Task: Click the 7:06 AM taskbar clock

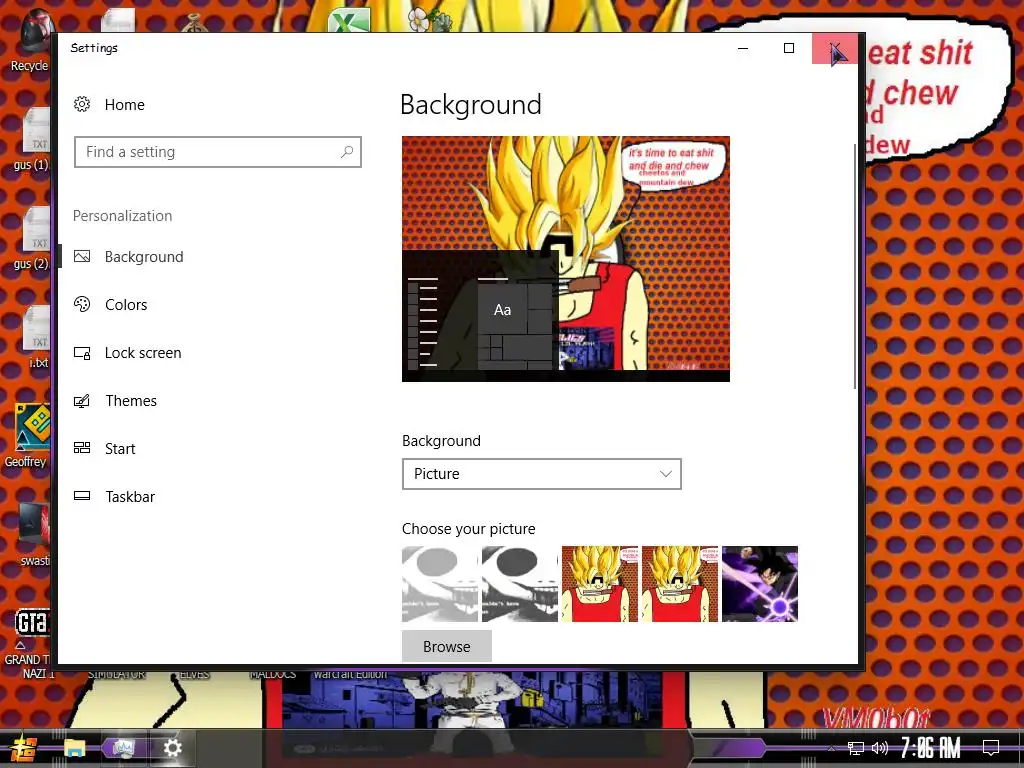Action: pos(930,748)
